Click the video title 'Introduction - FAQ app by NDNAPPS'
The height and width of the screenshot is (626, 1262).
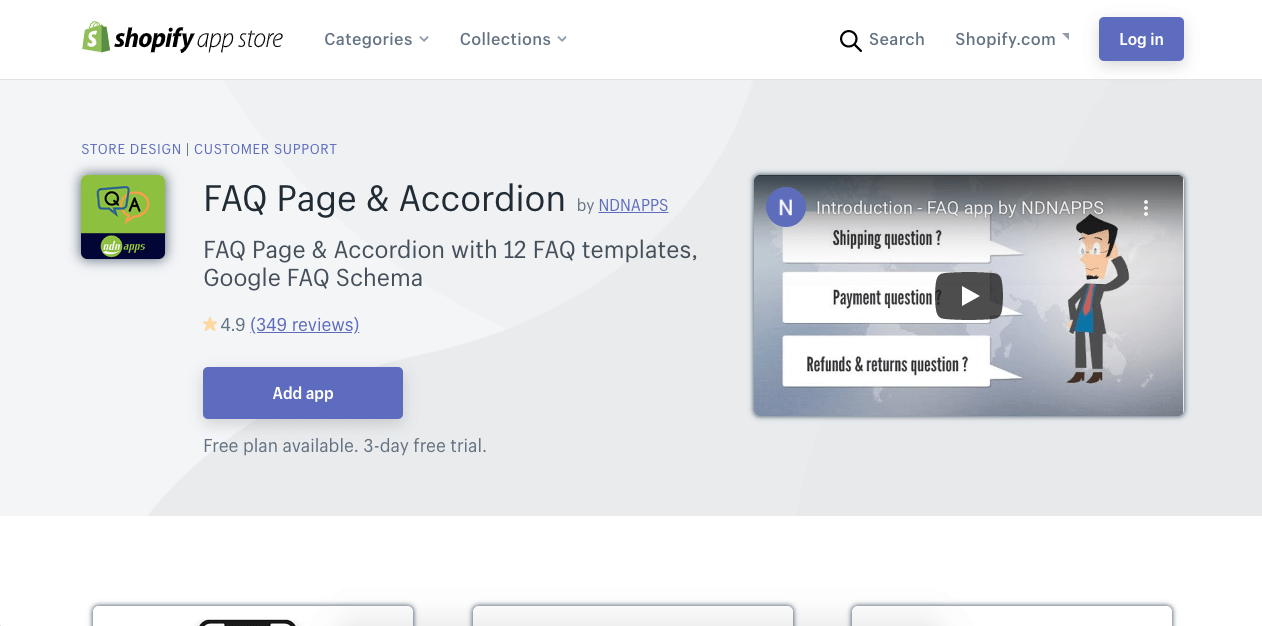[x=960, y=208]
